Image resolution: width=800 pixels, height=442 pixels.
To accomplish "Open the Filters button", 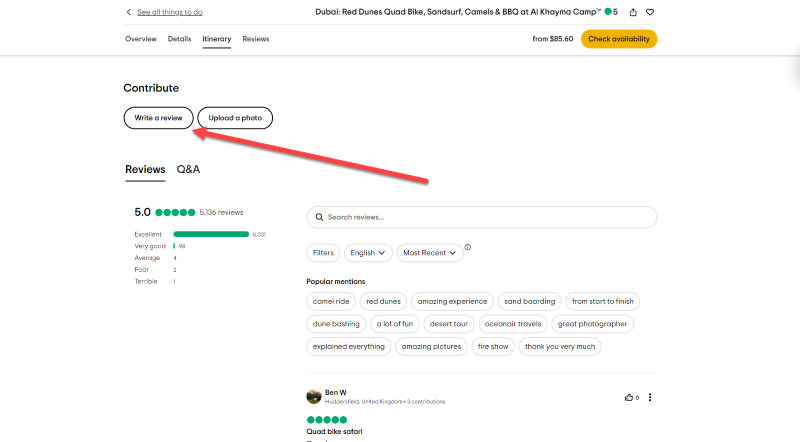I will pos(323,253).
